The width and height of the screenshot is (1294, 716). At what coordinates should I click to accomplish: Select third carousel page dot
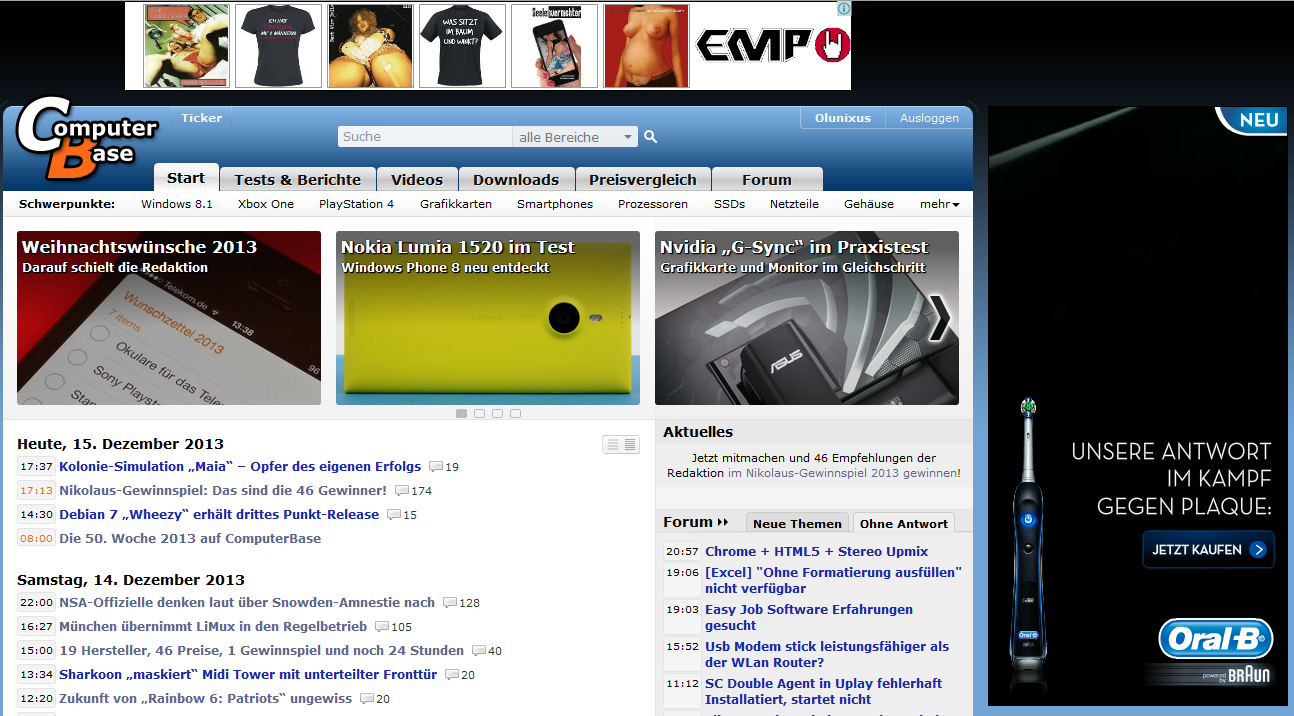pos(497,413)
